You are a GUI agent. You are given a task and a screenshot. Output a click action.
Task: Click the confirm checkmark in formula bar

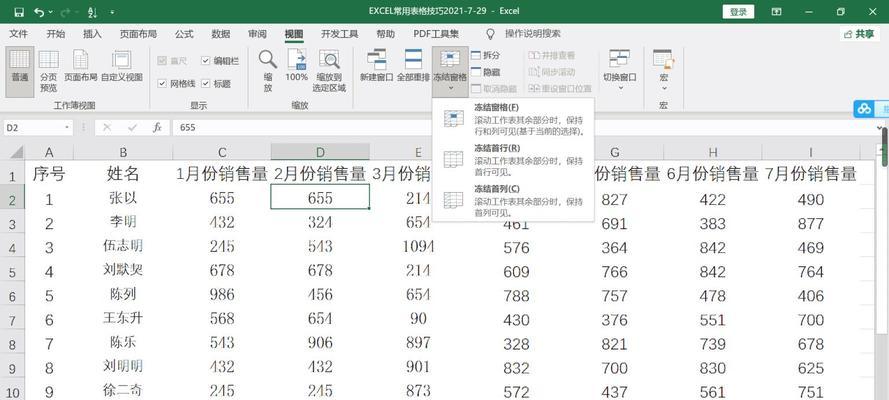(133, 128)
